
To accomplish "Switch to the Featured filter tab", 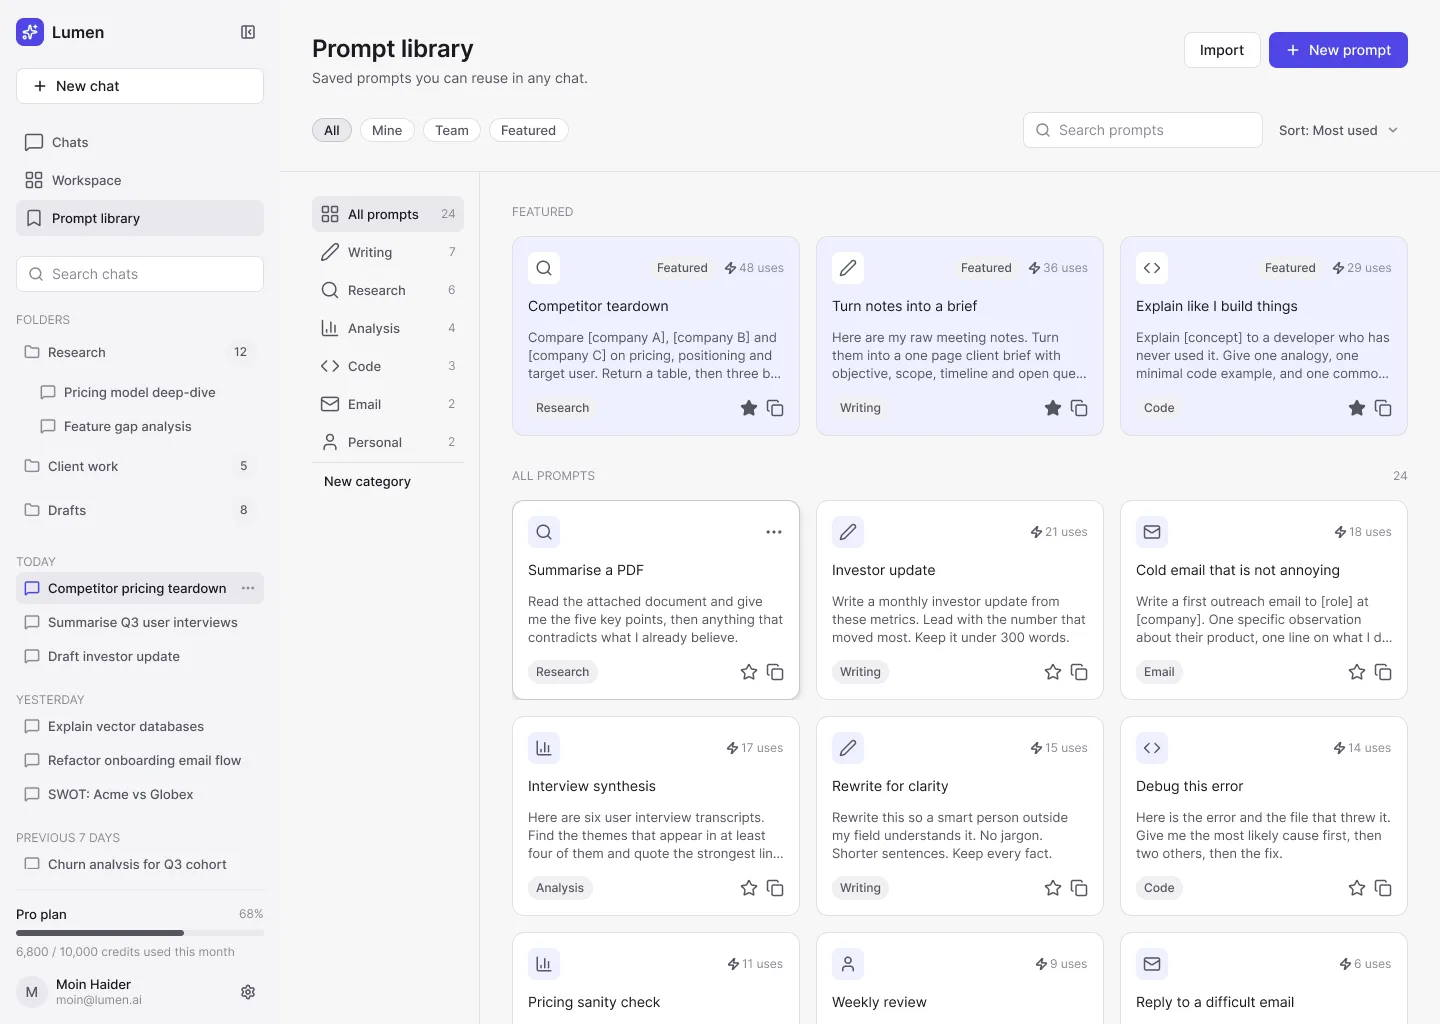I will tap(528, 130).
